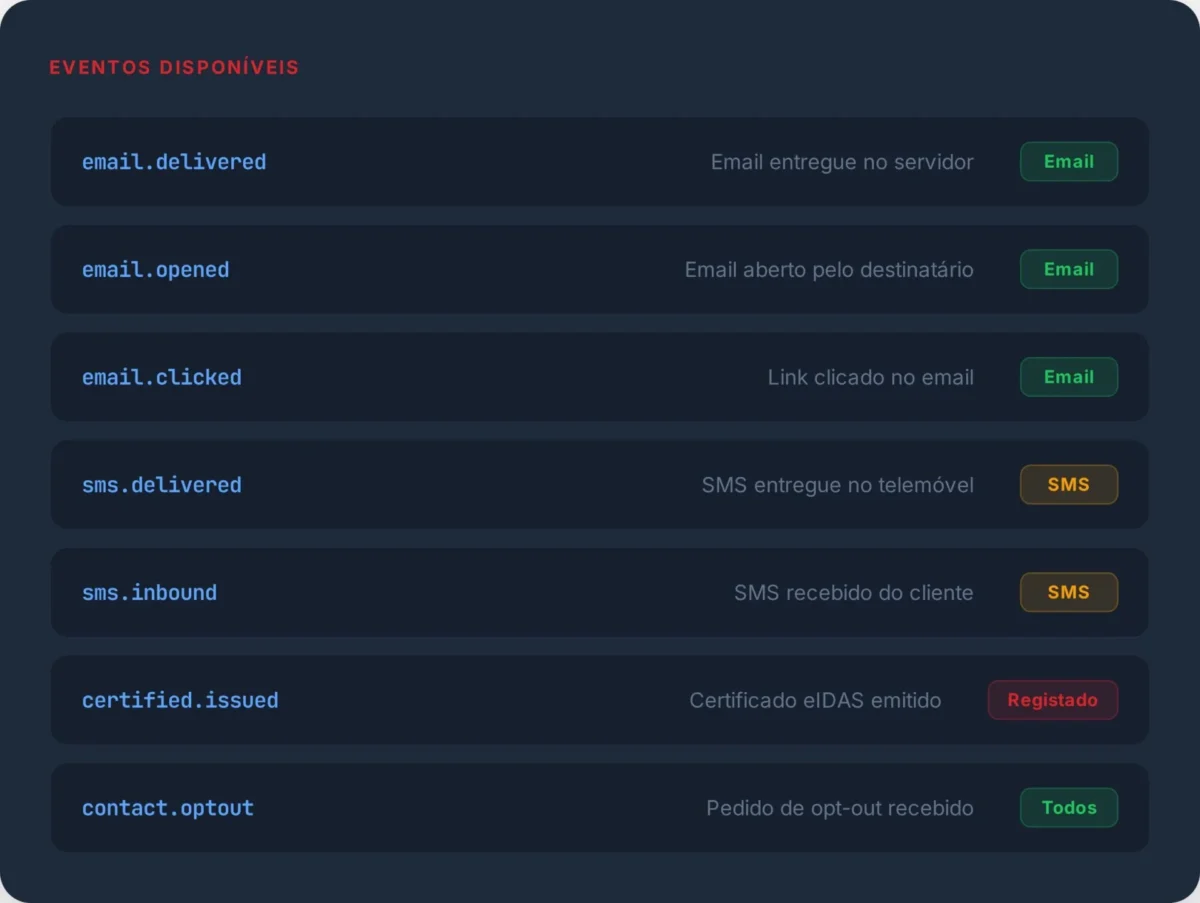The image size is (1200, 903).
Task: Select the SMS badge on sms.inbound row
Action: click(x=1068, y=592)
